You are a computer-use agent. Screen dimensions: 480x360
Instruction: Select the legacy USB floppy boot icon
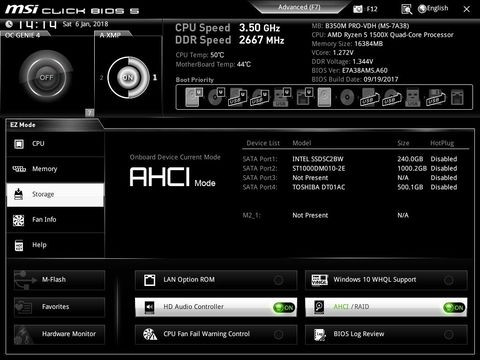[436, 97]
